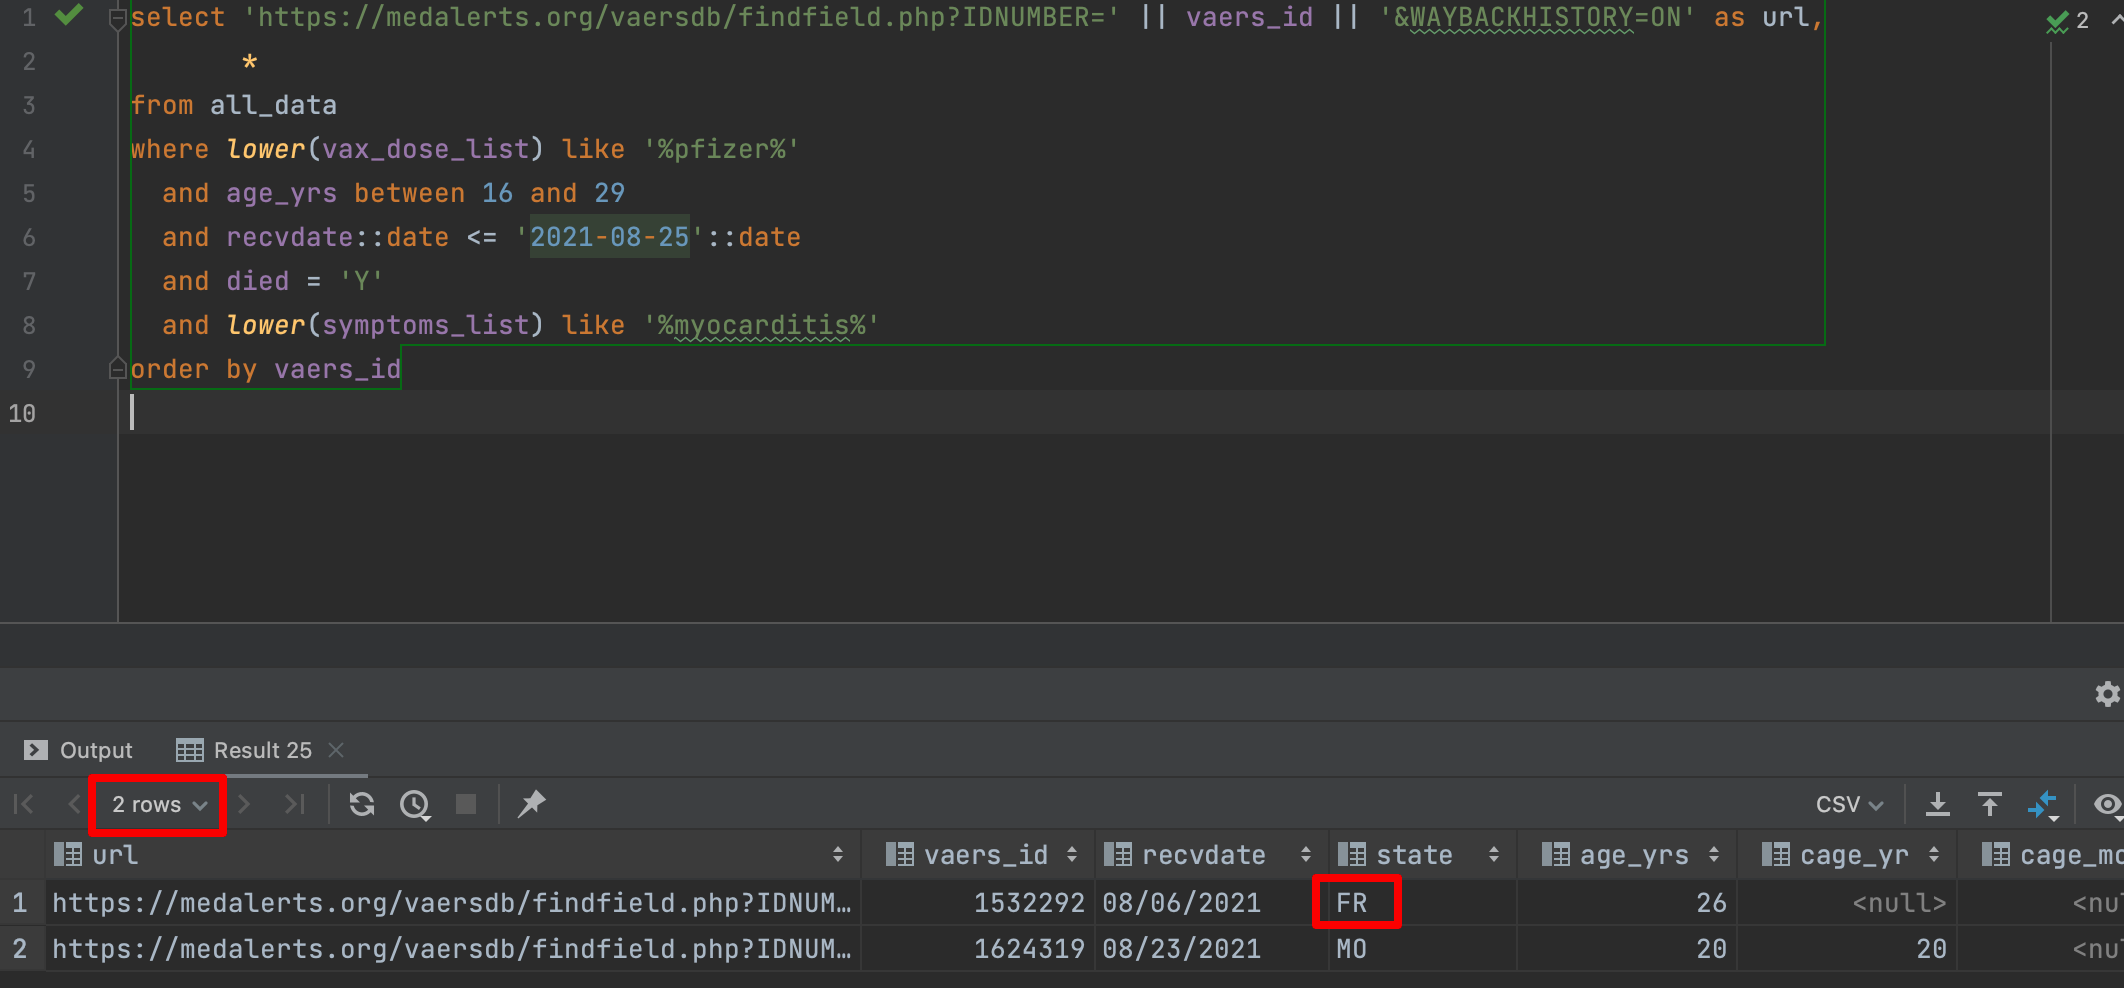
Task: Click the state column sort arrows
Action: 1494,855
